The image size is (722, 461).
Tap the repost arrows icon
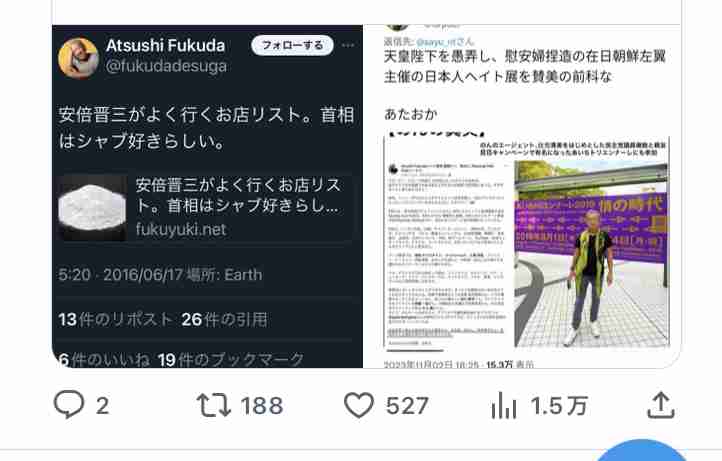[x=213, y=405]
